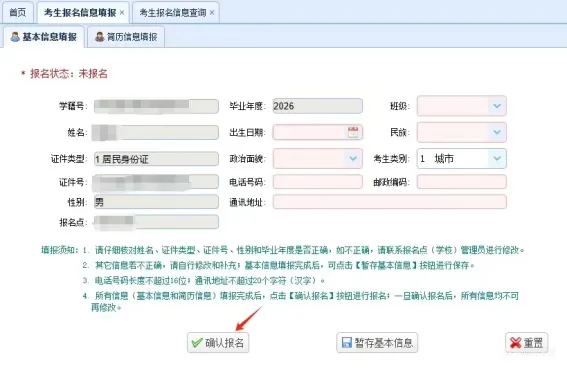567x369 pixels.
Task: Click the 学籍号 field
Action: pyautogui.click(x=156, y=106)
